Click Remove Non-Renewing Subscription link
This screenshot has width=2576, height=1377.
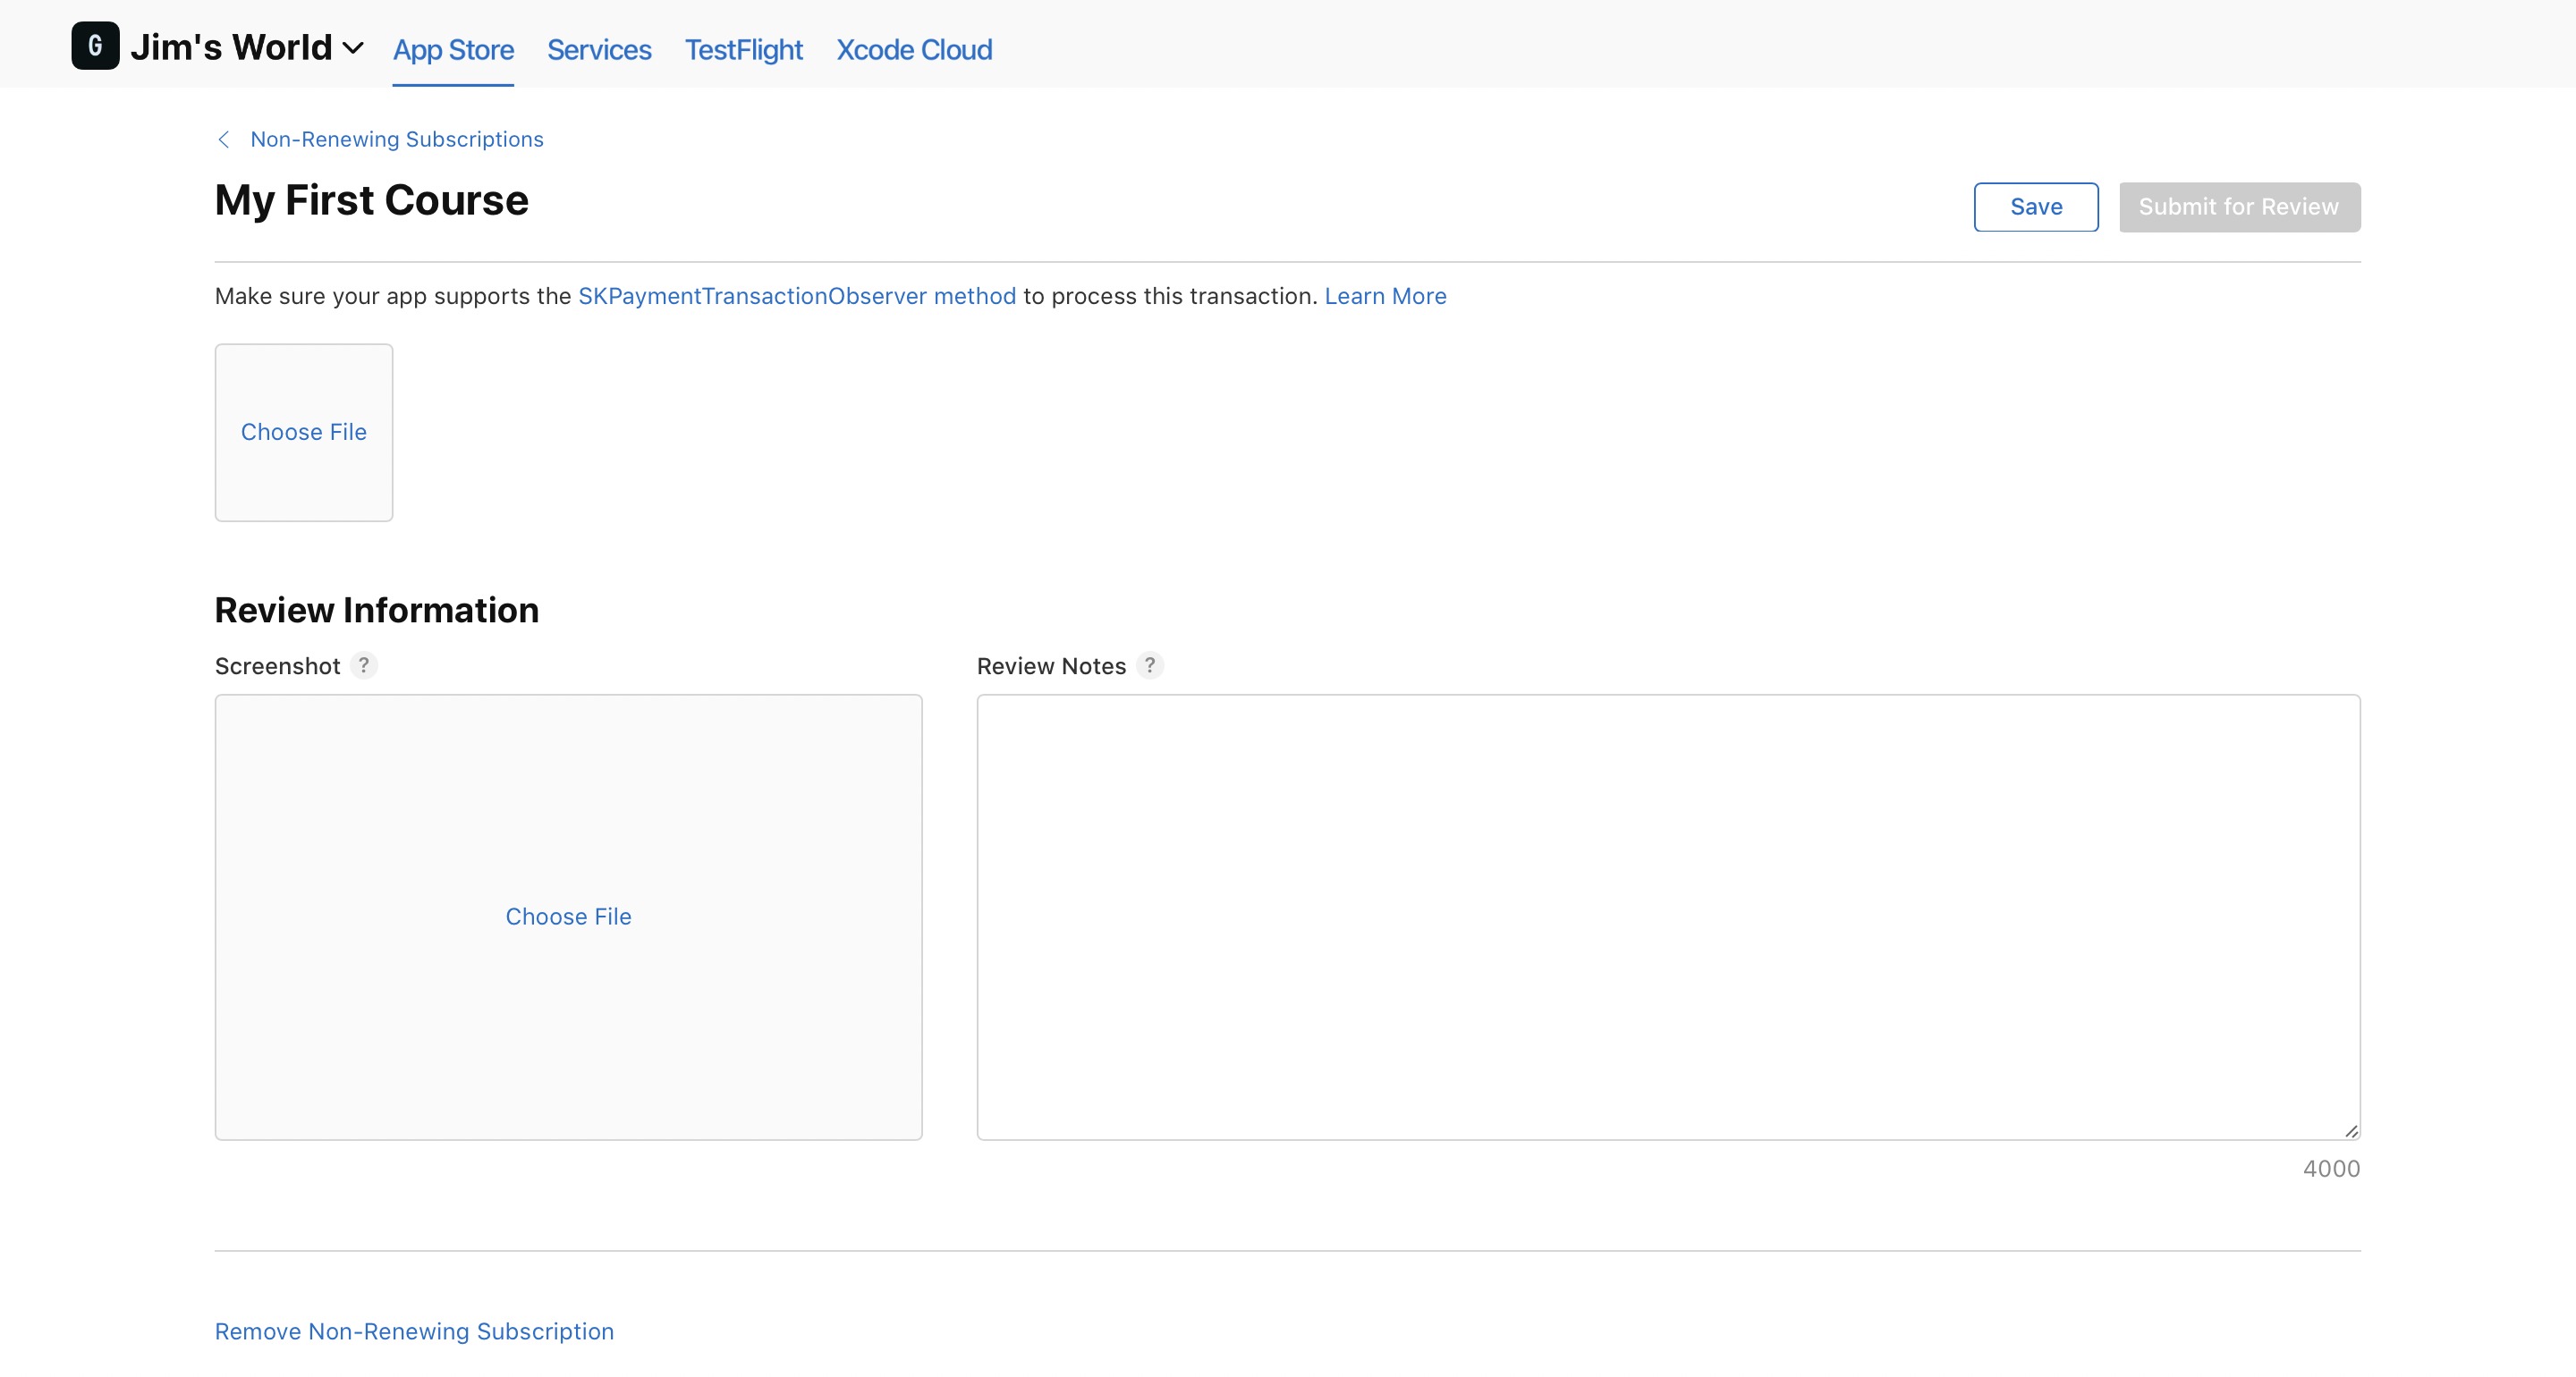(414, 1331)
